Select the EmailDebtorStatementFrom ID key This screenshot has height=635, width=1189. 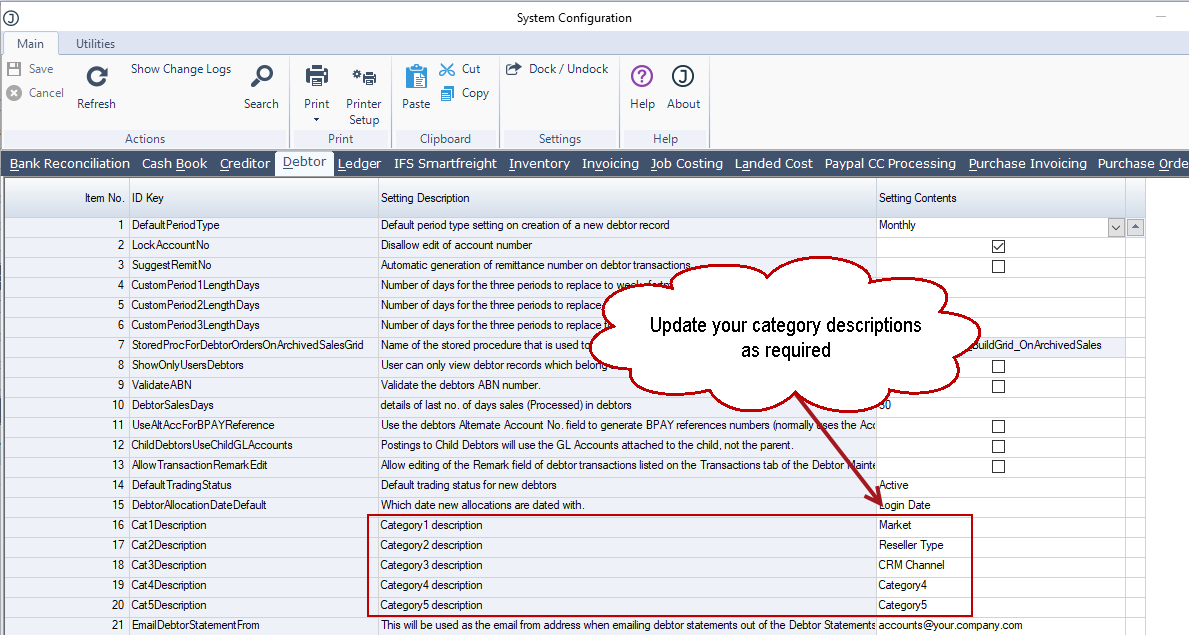point(196,625)
